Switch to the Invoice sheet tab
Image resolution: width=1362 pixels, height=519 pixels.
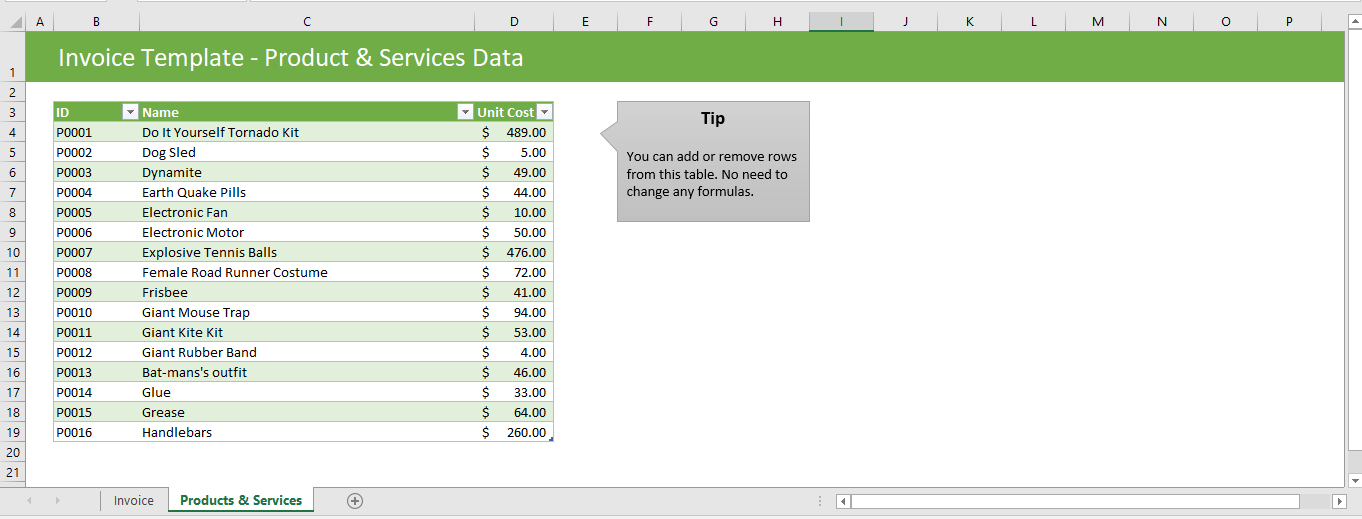(133, 500)
